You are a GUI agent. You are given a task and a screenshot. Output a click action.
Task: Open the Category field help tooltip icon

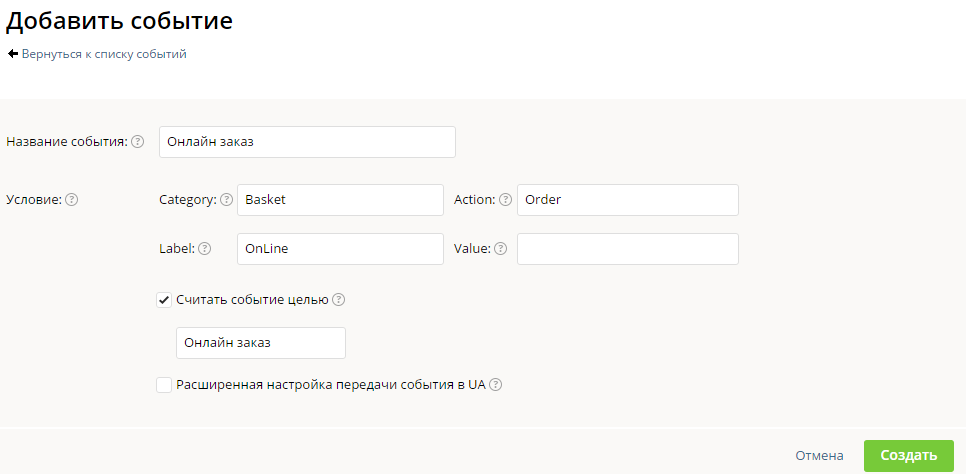[226, 199]
